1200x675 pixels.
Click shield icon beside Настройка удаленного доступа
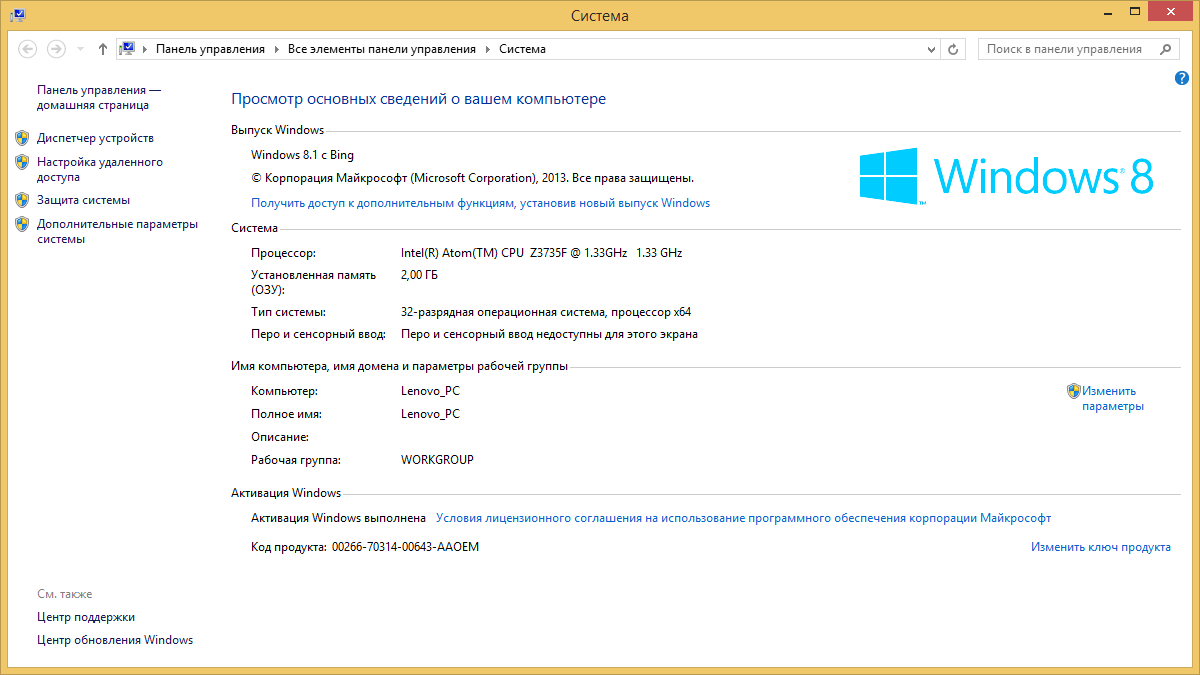(22, 161)
